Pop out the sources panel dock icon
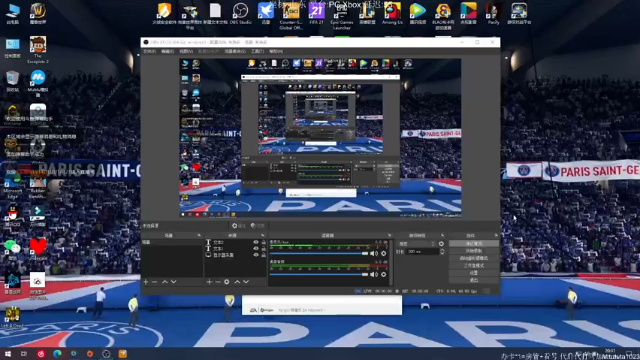Viewport: 640px width, 360px height. click(x=263, y=236)
